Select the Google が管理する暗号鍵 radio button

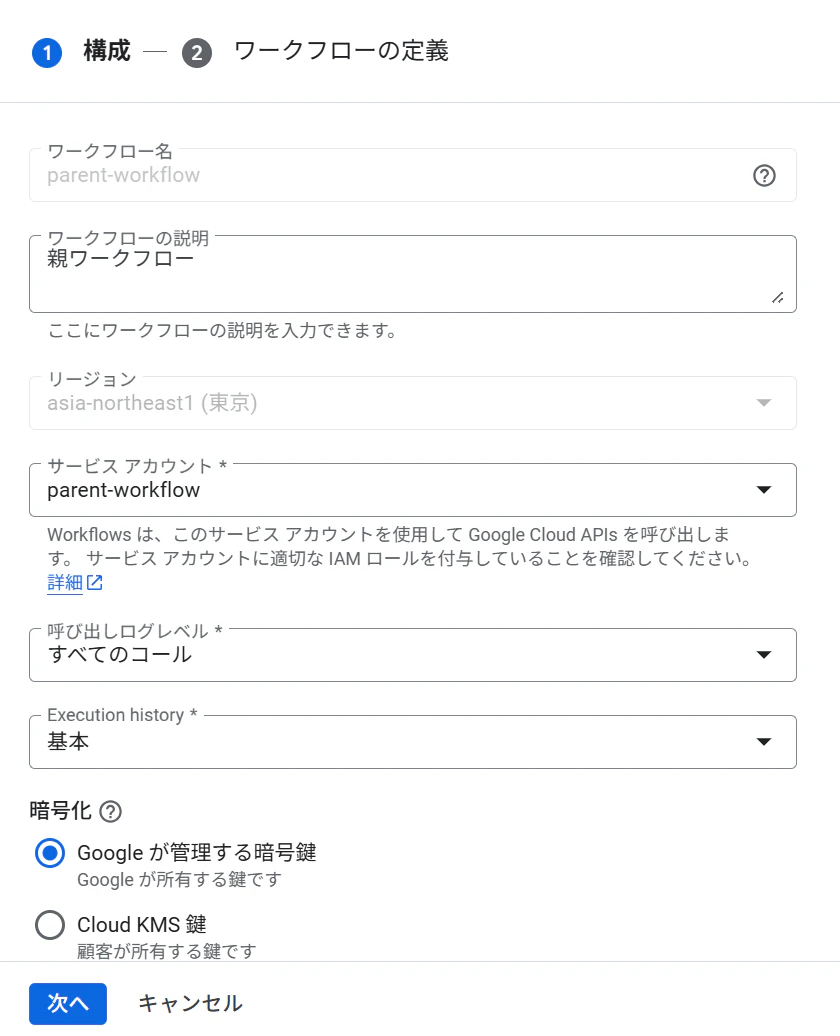tap(50, 853)
